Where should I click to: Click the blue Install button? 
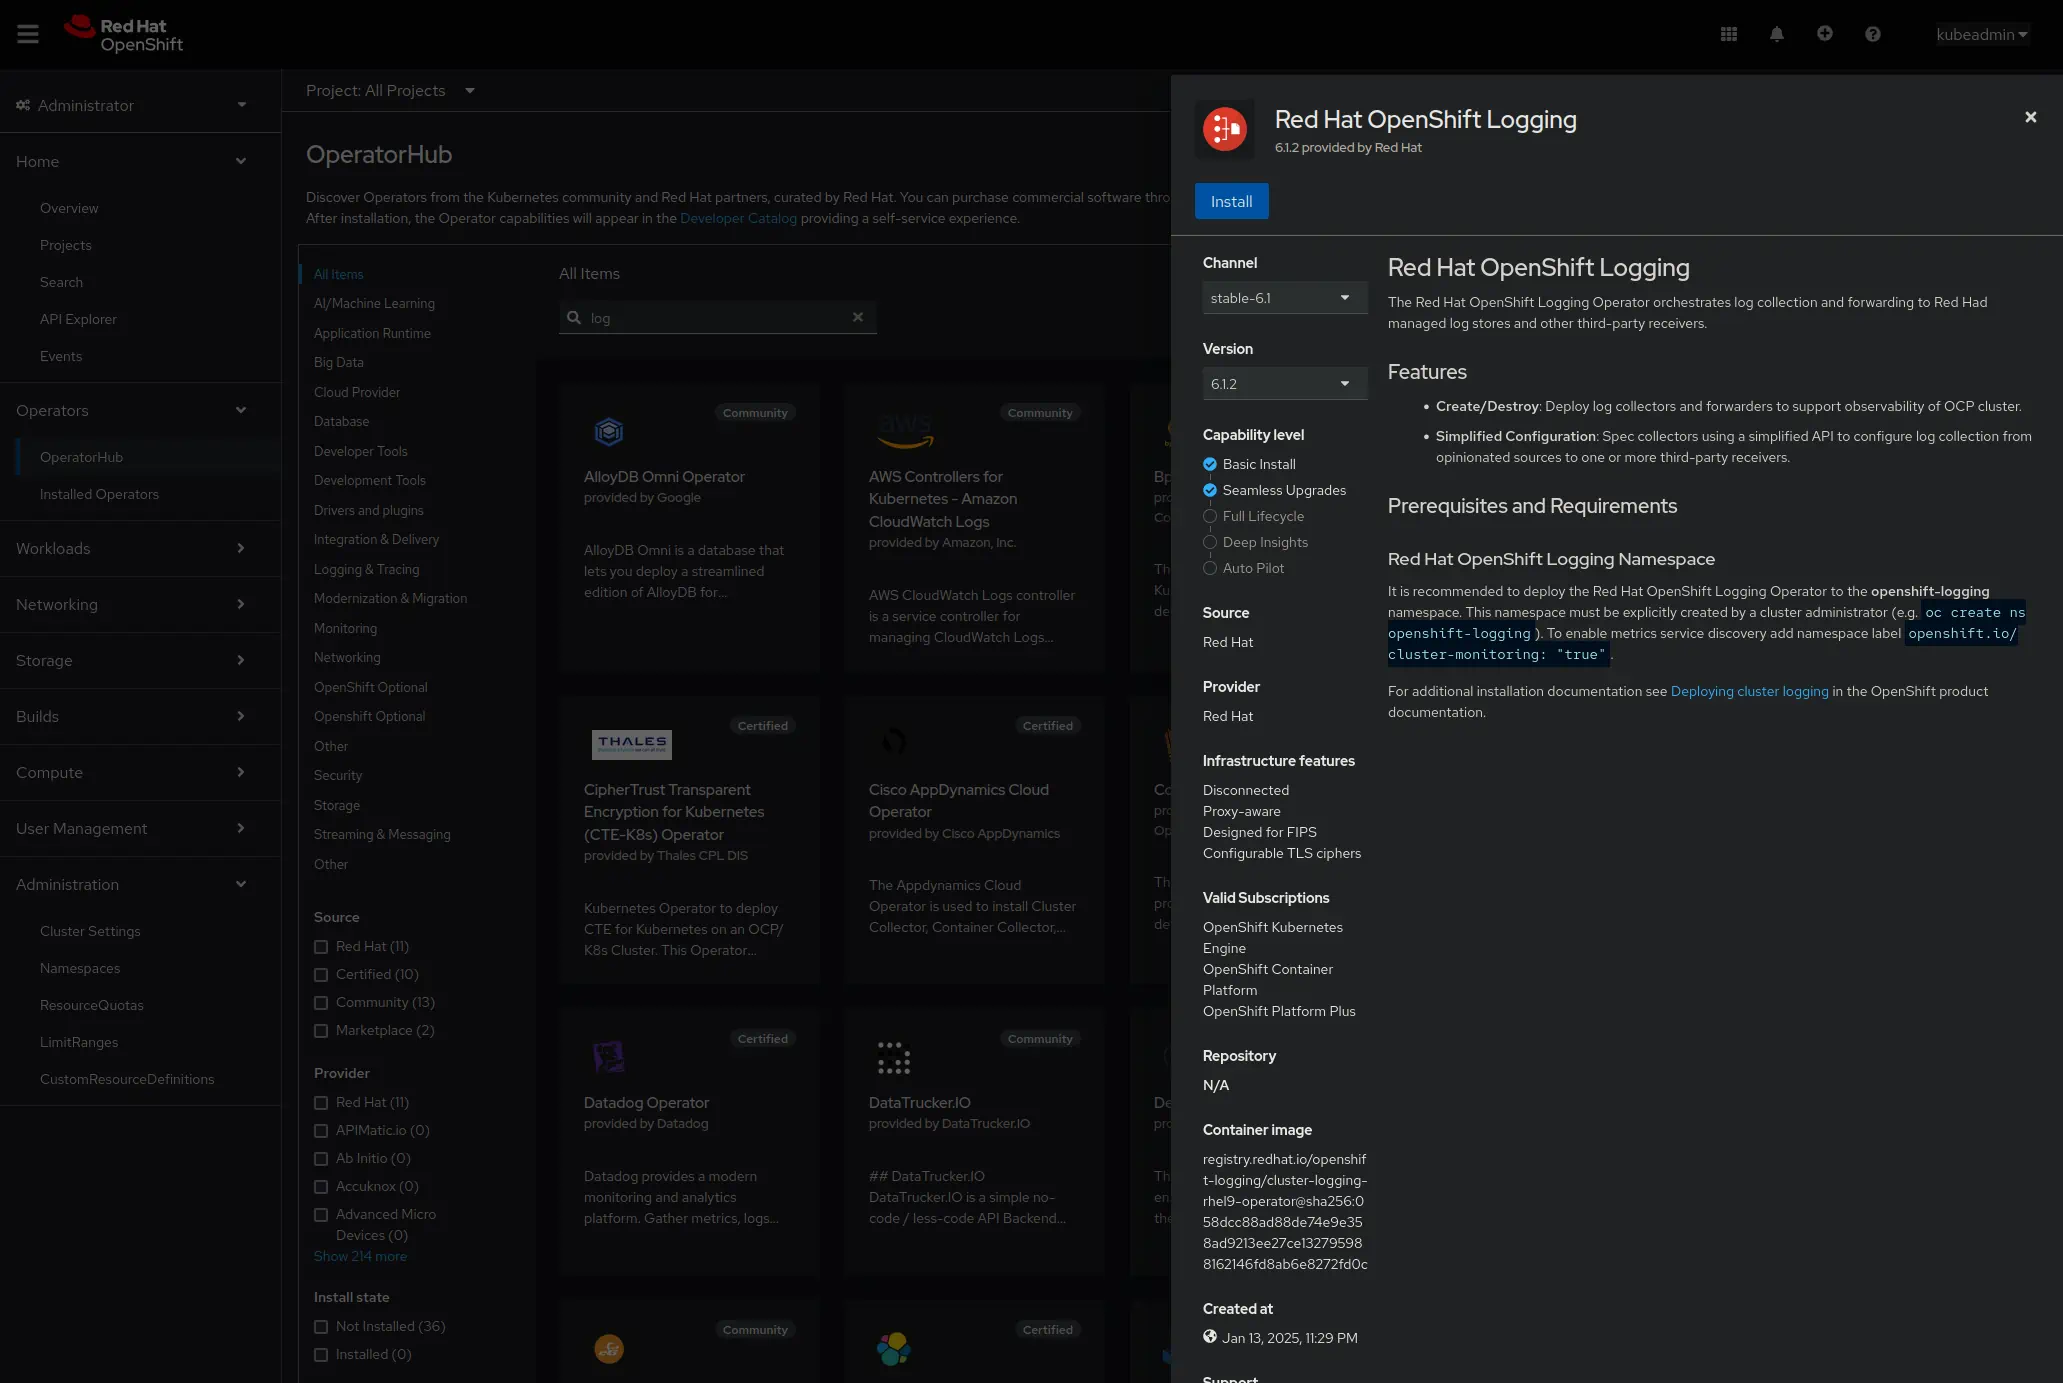1231,201
